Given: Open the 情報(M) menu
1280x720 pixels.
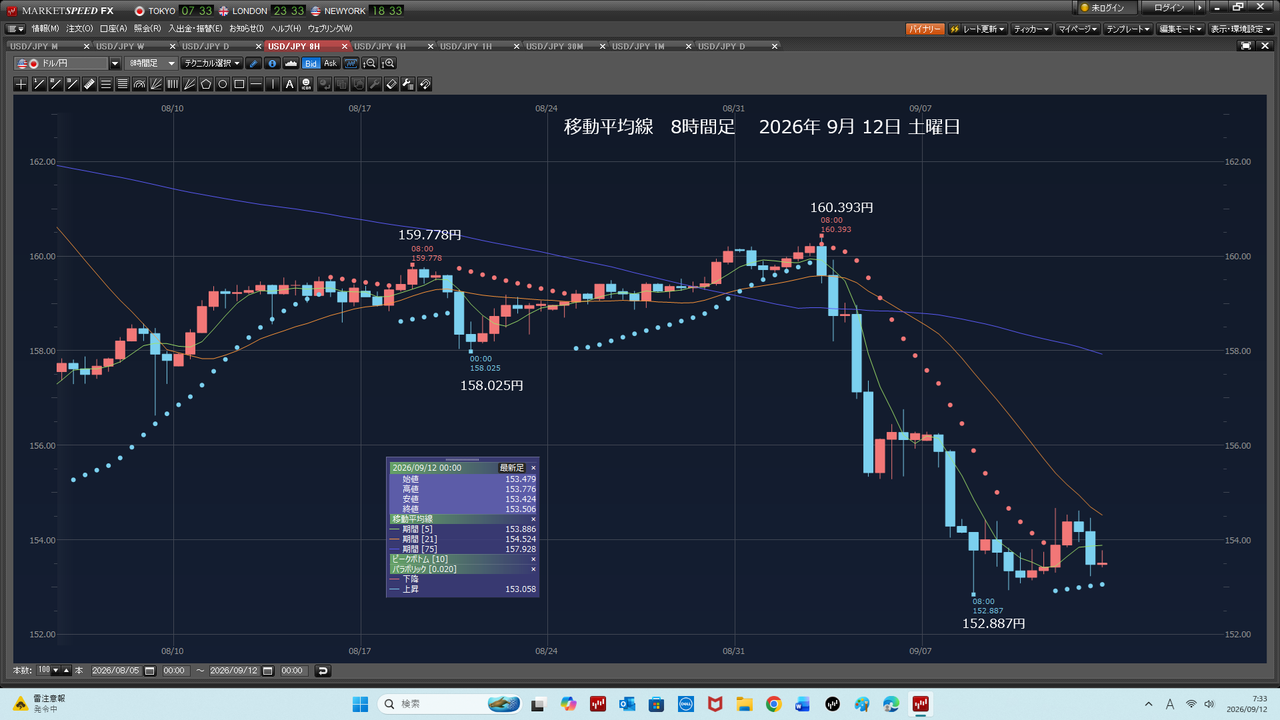Looking at the screenshot, I should point(45,29).
